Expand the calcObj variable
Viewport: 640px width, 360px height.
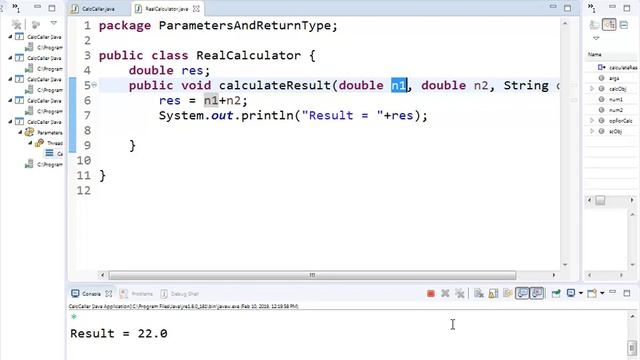click(592, 89)
